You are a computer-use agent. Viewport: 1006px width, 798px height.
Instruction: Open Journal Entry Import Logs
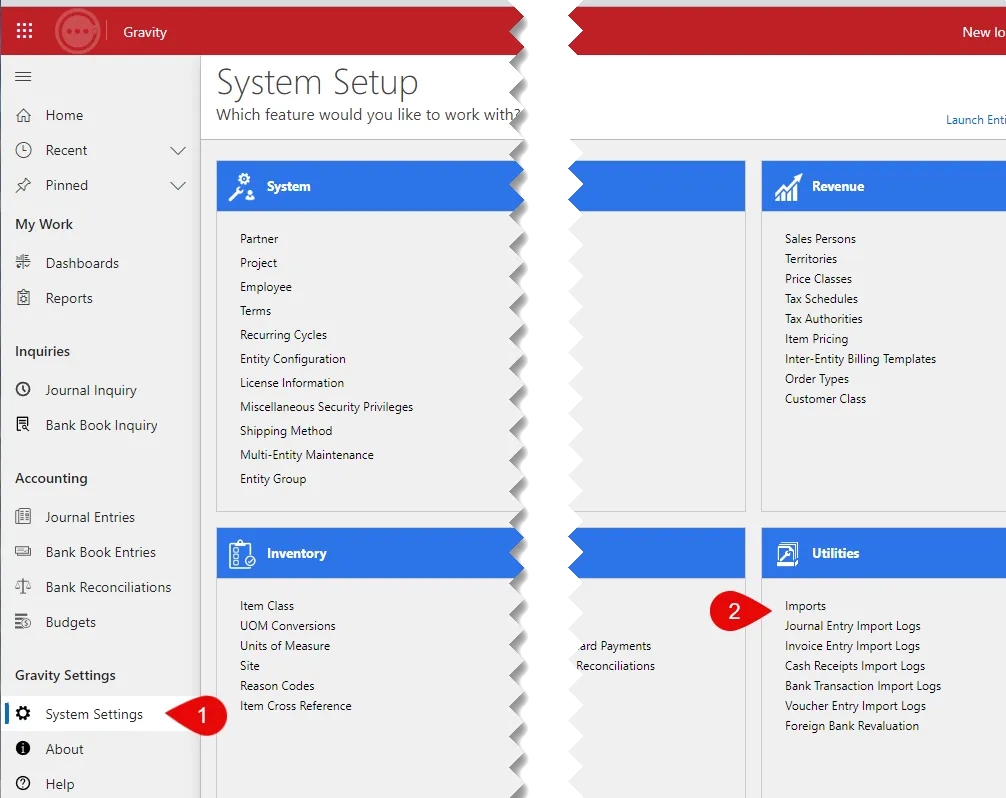tap(853, 626)
